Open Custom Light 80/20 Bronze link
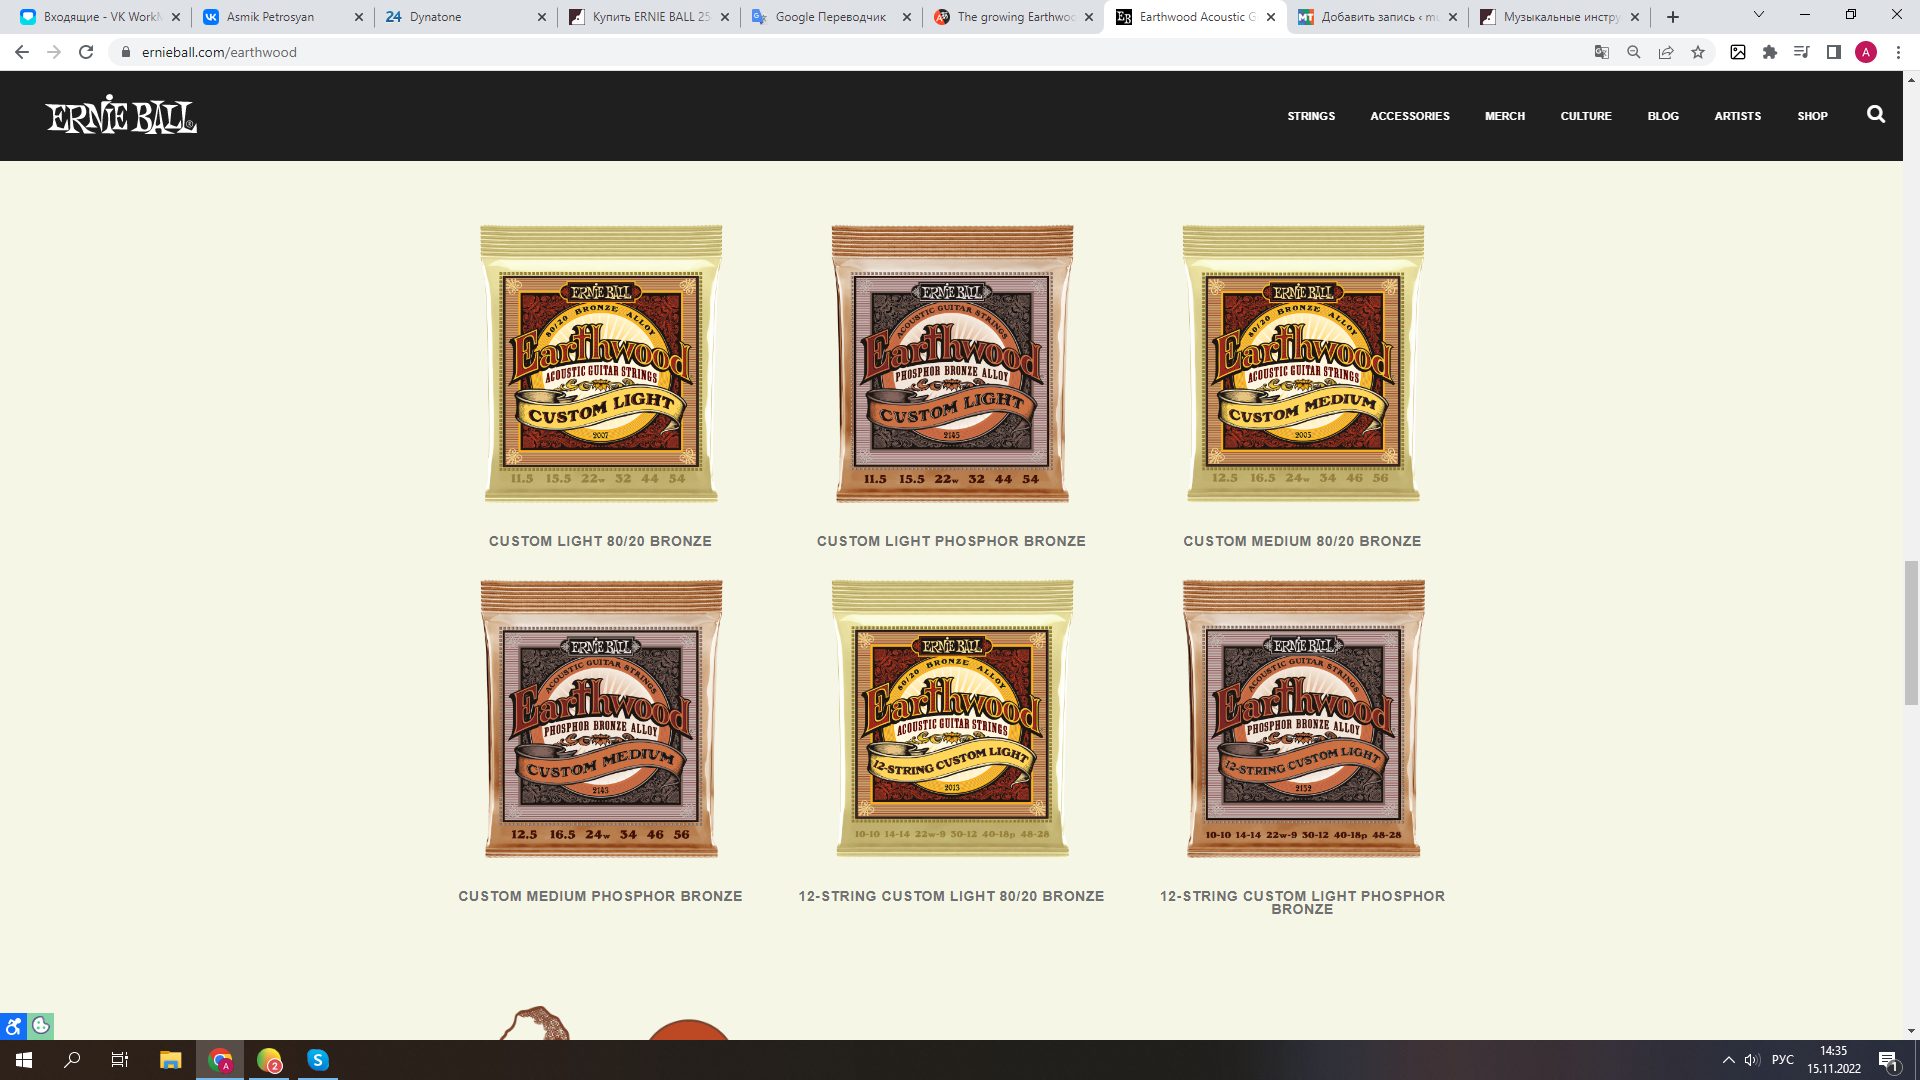1920x1080 pixels. [600, 541]
